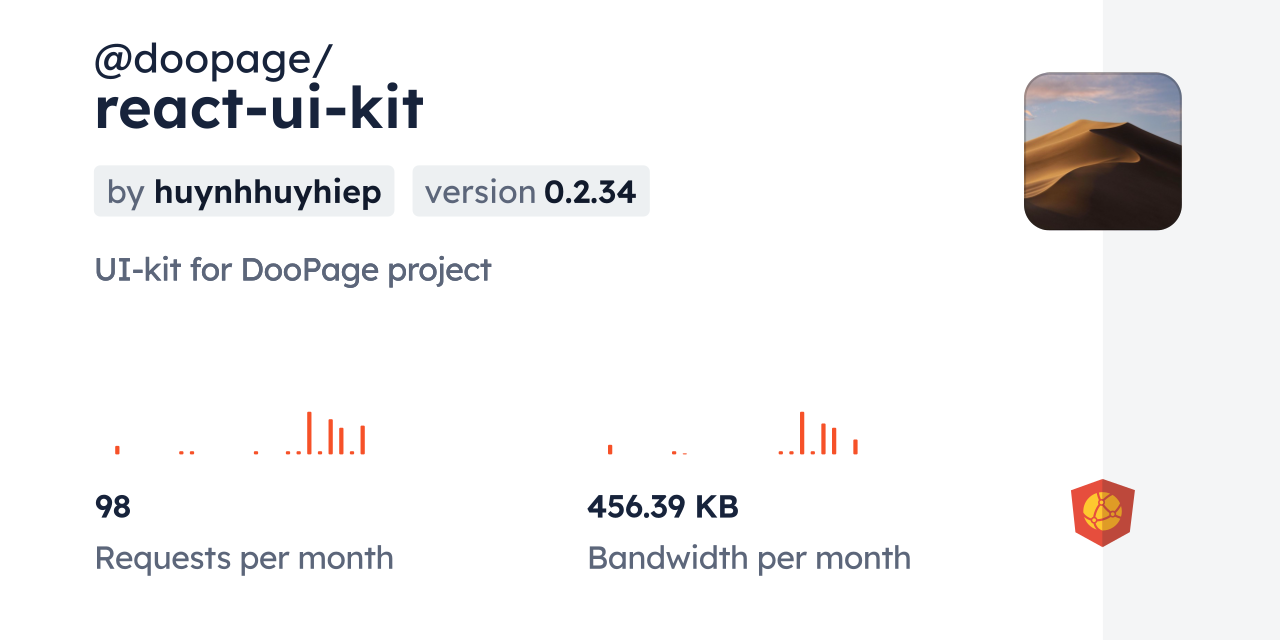This screenshot has width=1280, height=640.
Task: Select the 456.39 KB bandwidth value
Action: point(663,507)
